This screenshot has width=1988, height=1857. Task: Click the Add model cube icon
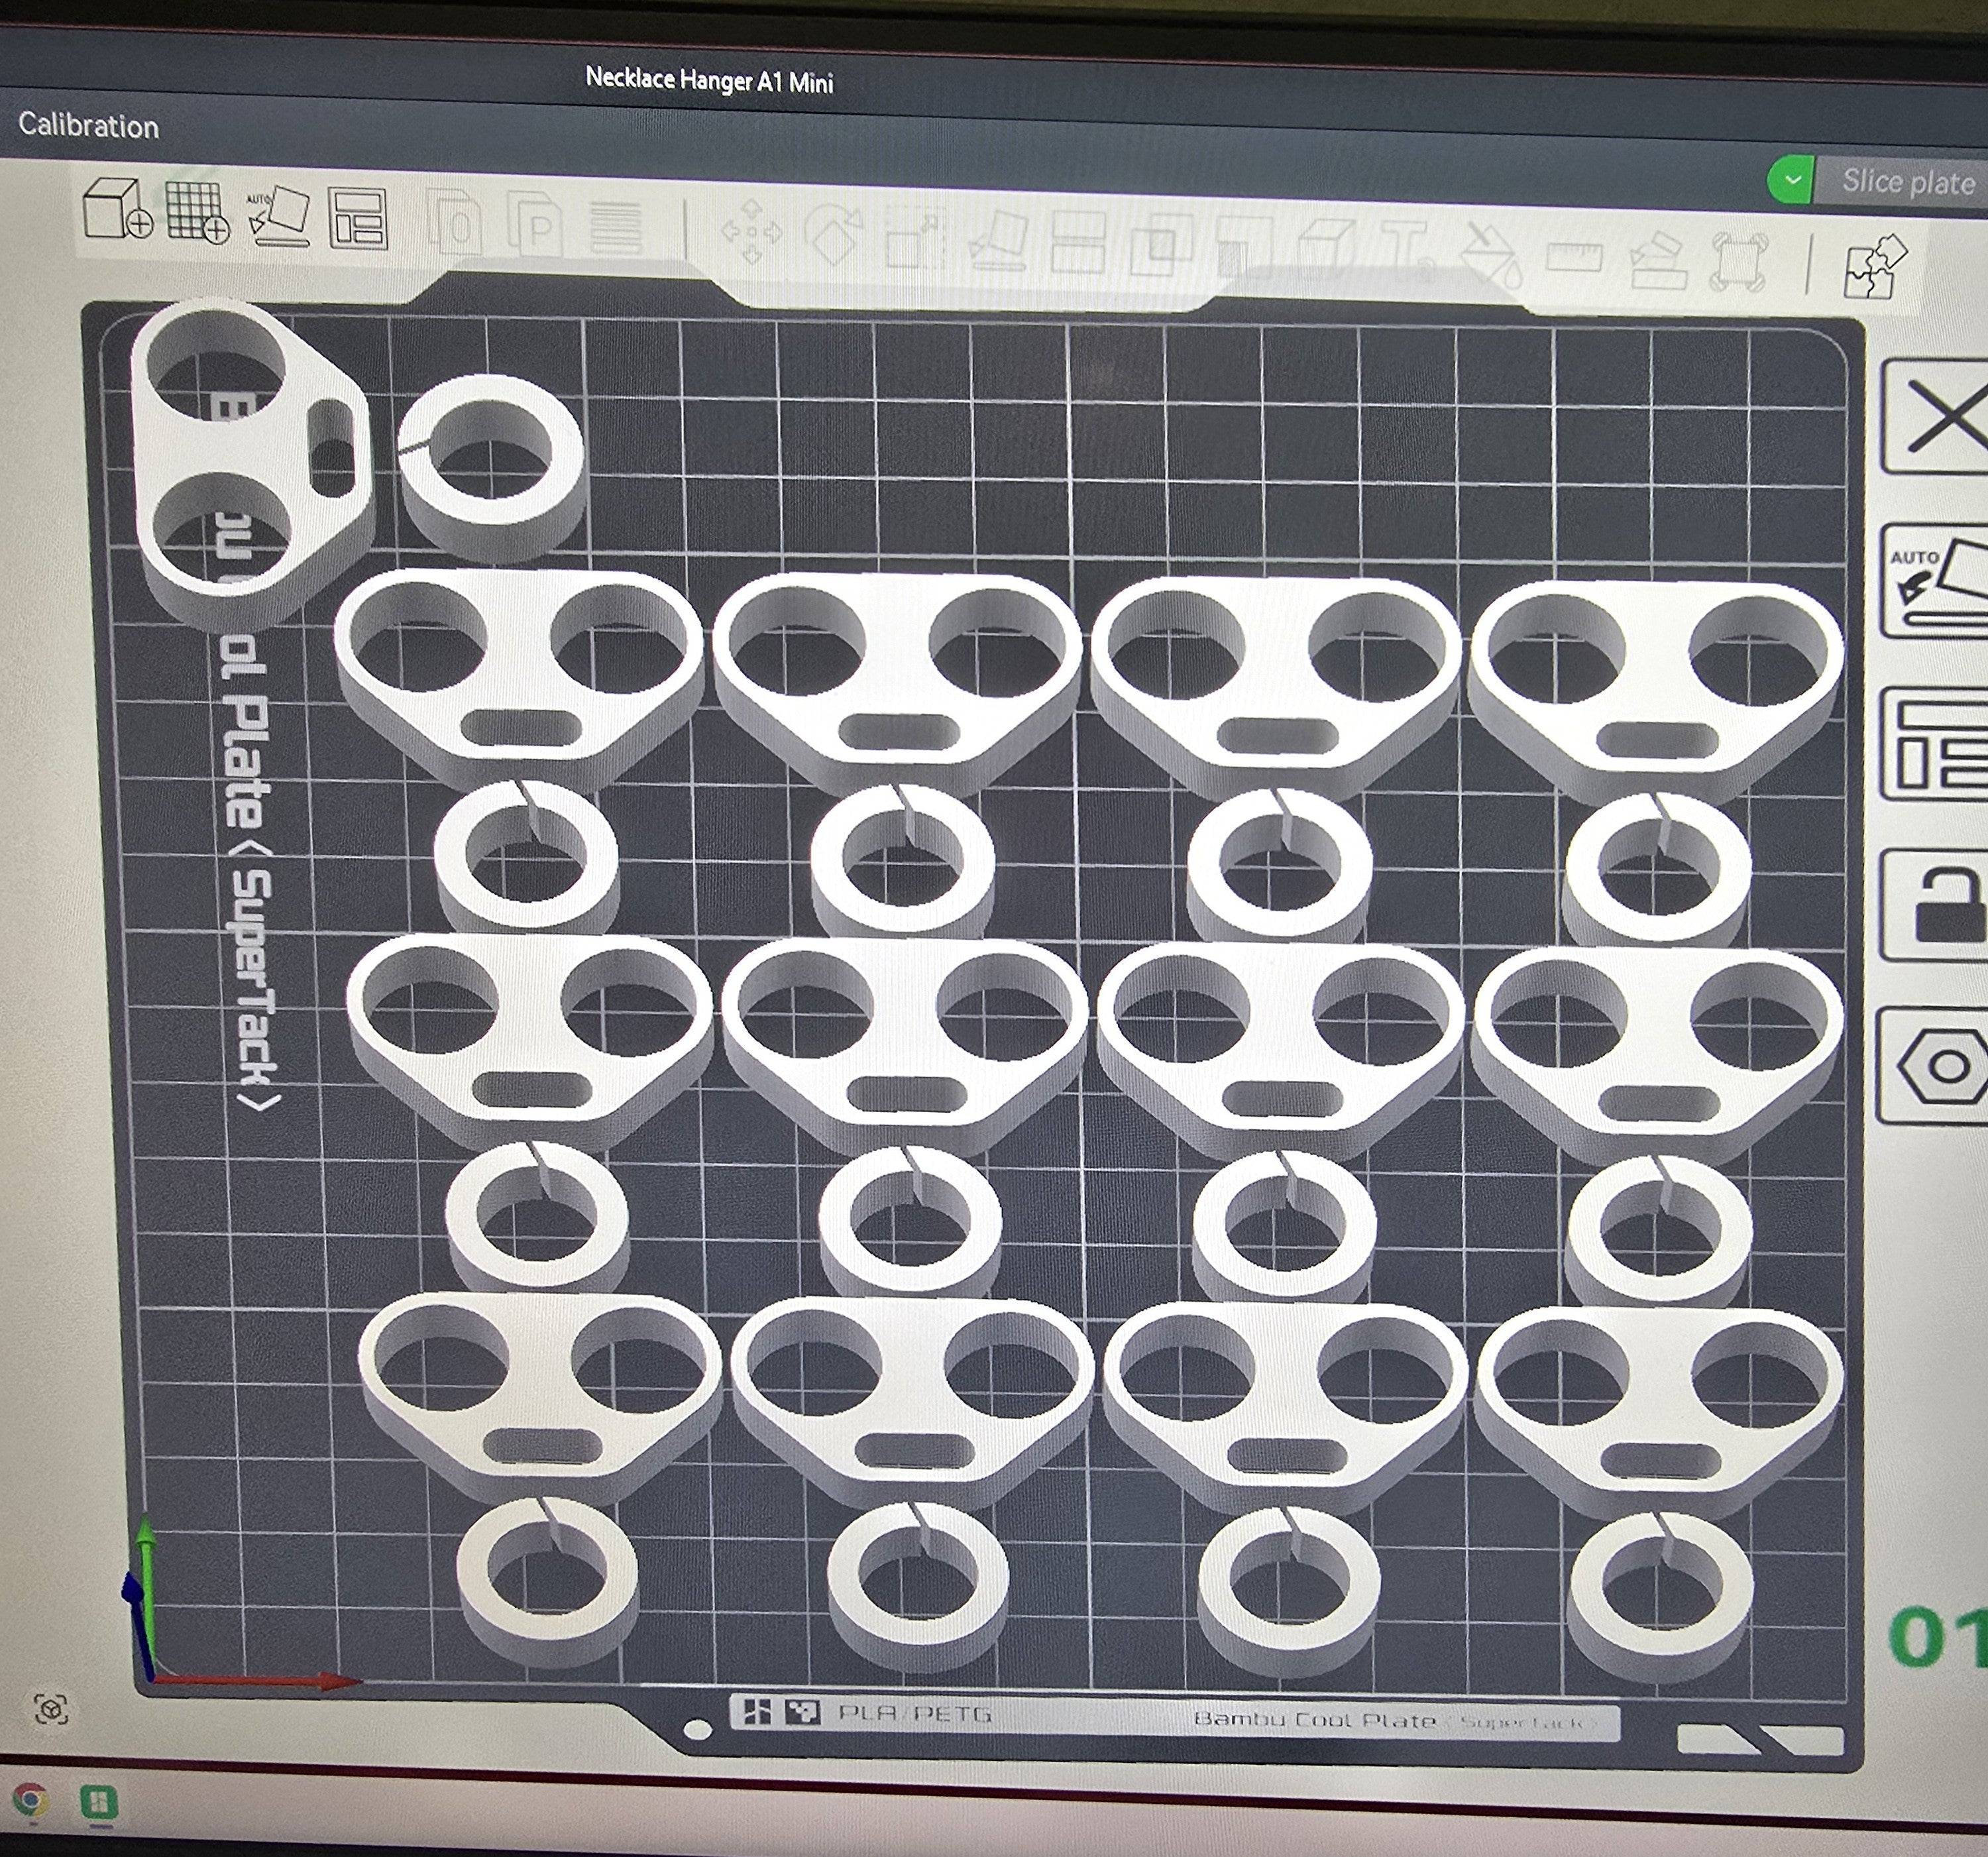[x=116, y=209]
